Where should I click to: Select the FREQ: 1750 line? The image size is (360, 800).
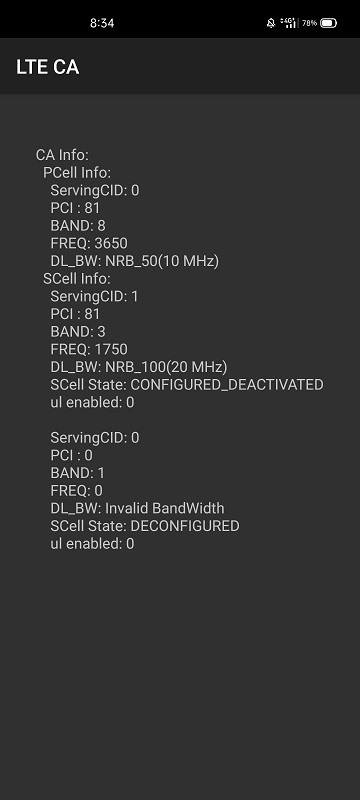[x=89, y=349]
